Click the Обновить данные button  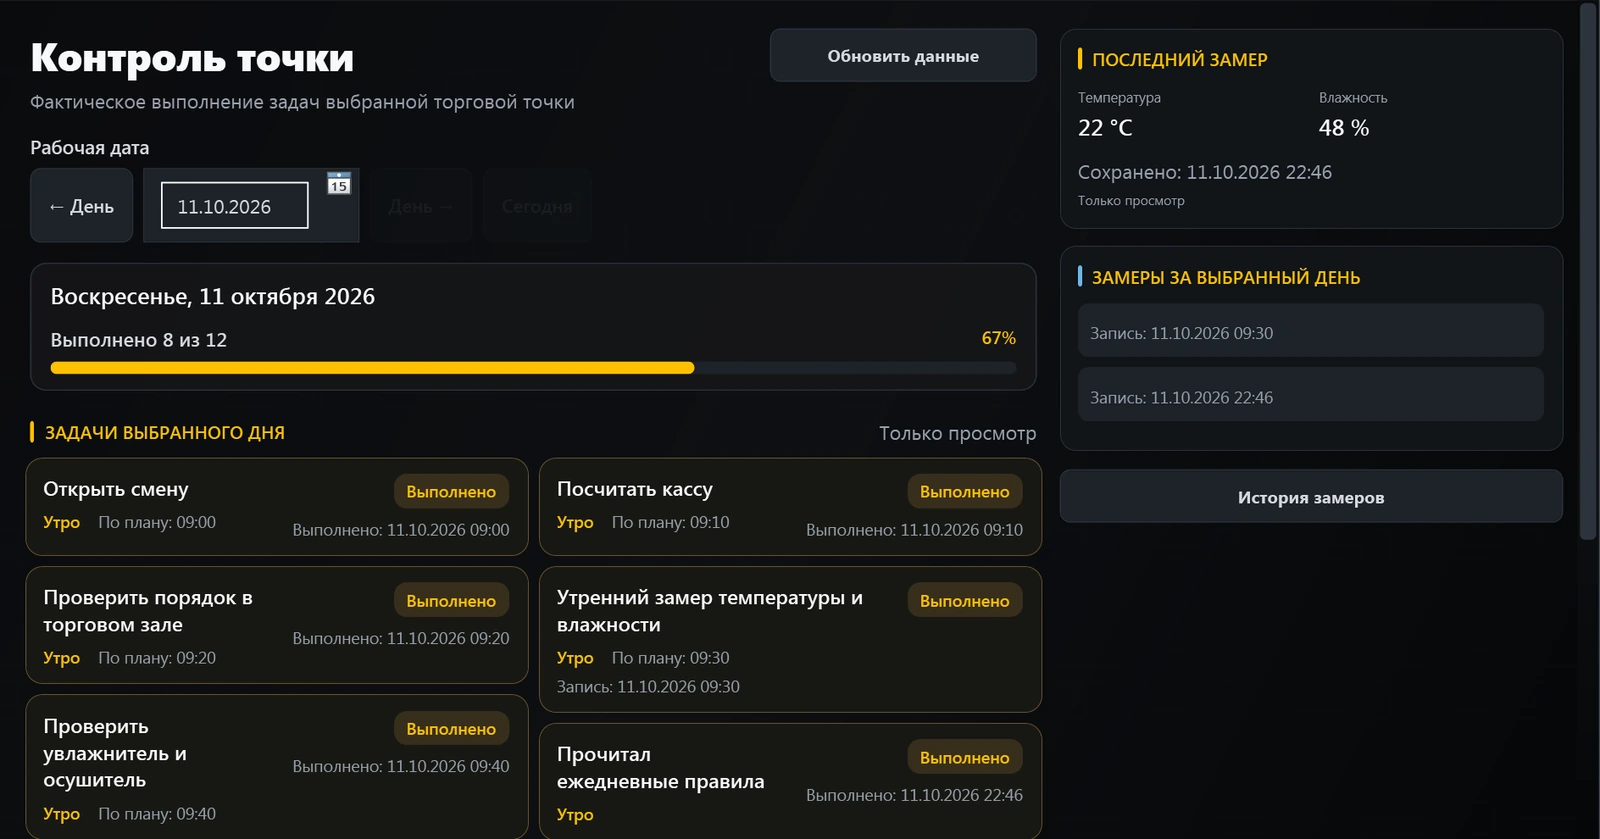tap(903, 56)
